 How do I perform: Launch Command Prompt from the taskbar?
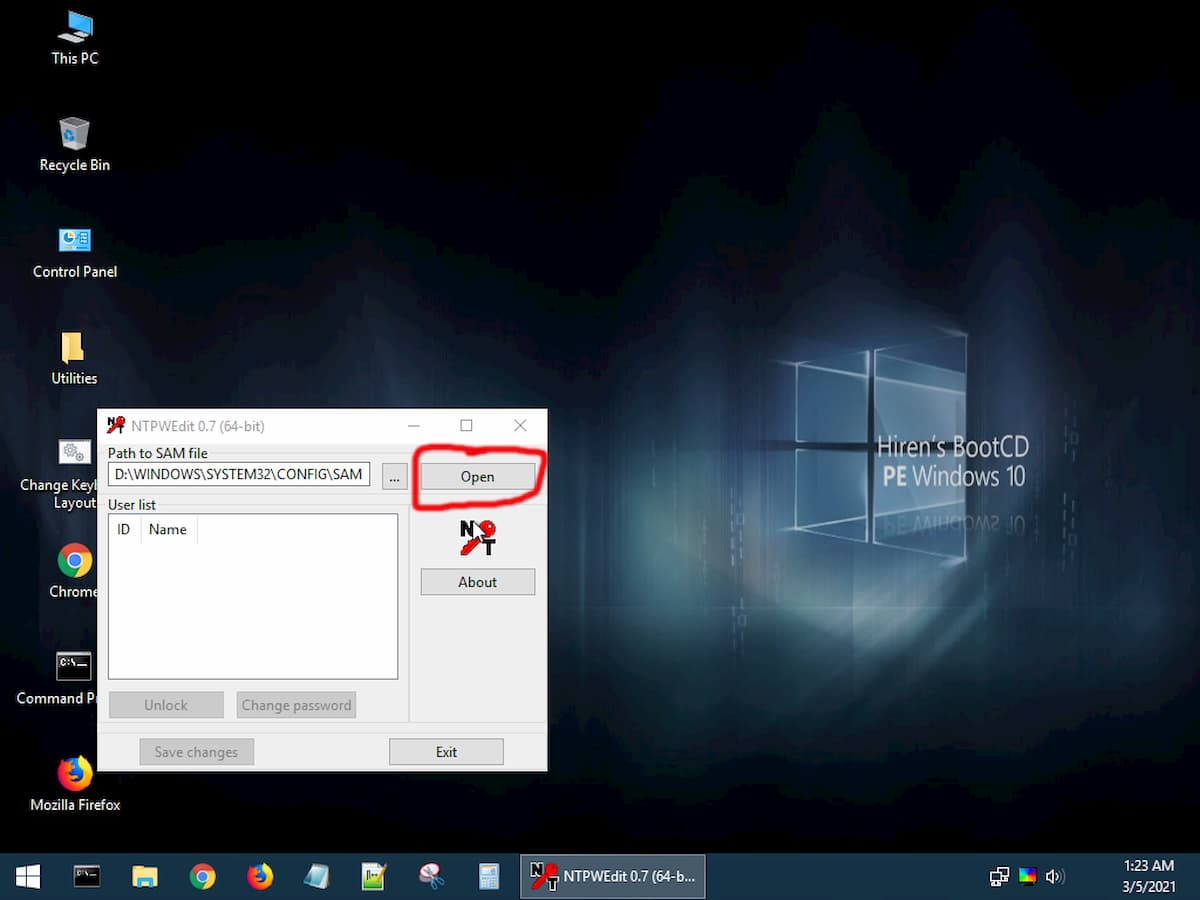tap(87, 877)
